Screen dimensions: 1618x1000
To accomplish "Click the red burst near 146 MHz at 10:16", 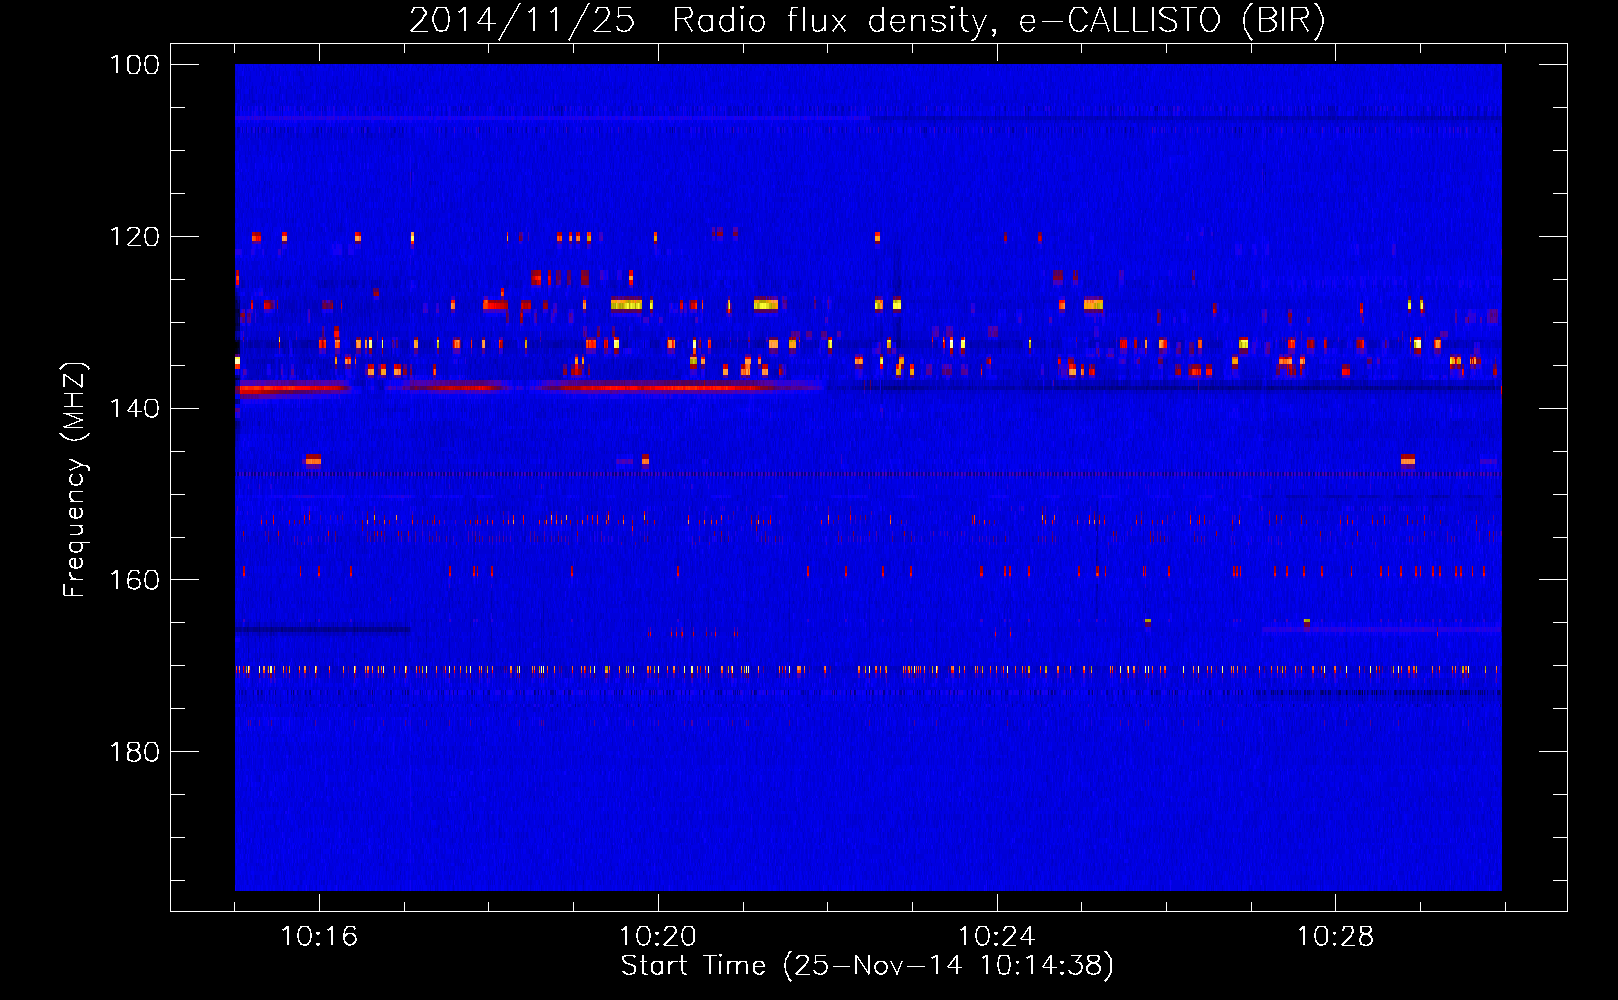I will pos(313,460).
